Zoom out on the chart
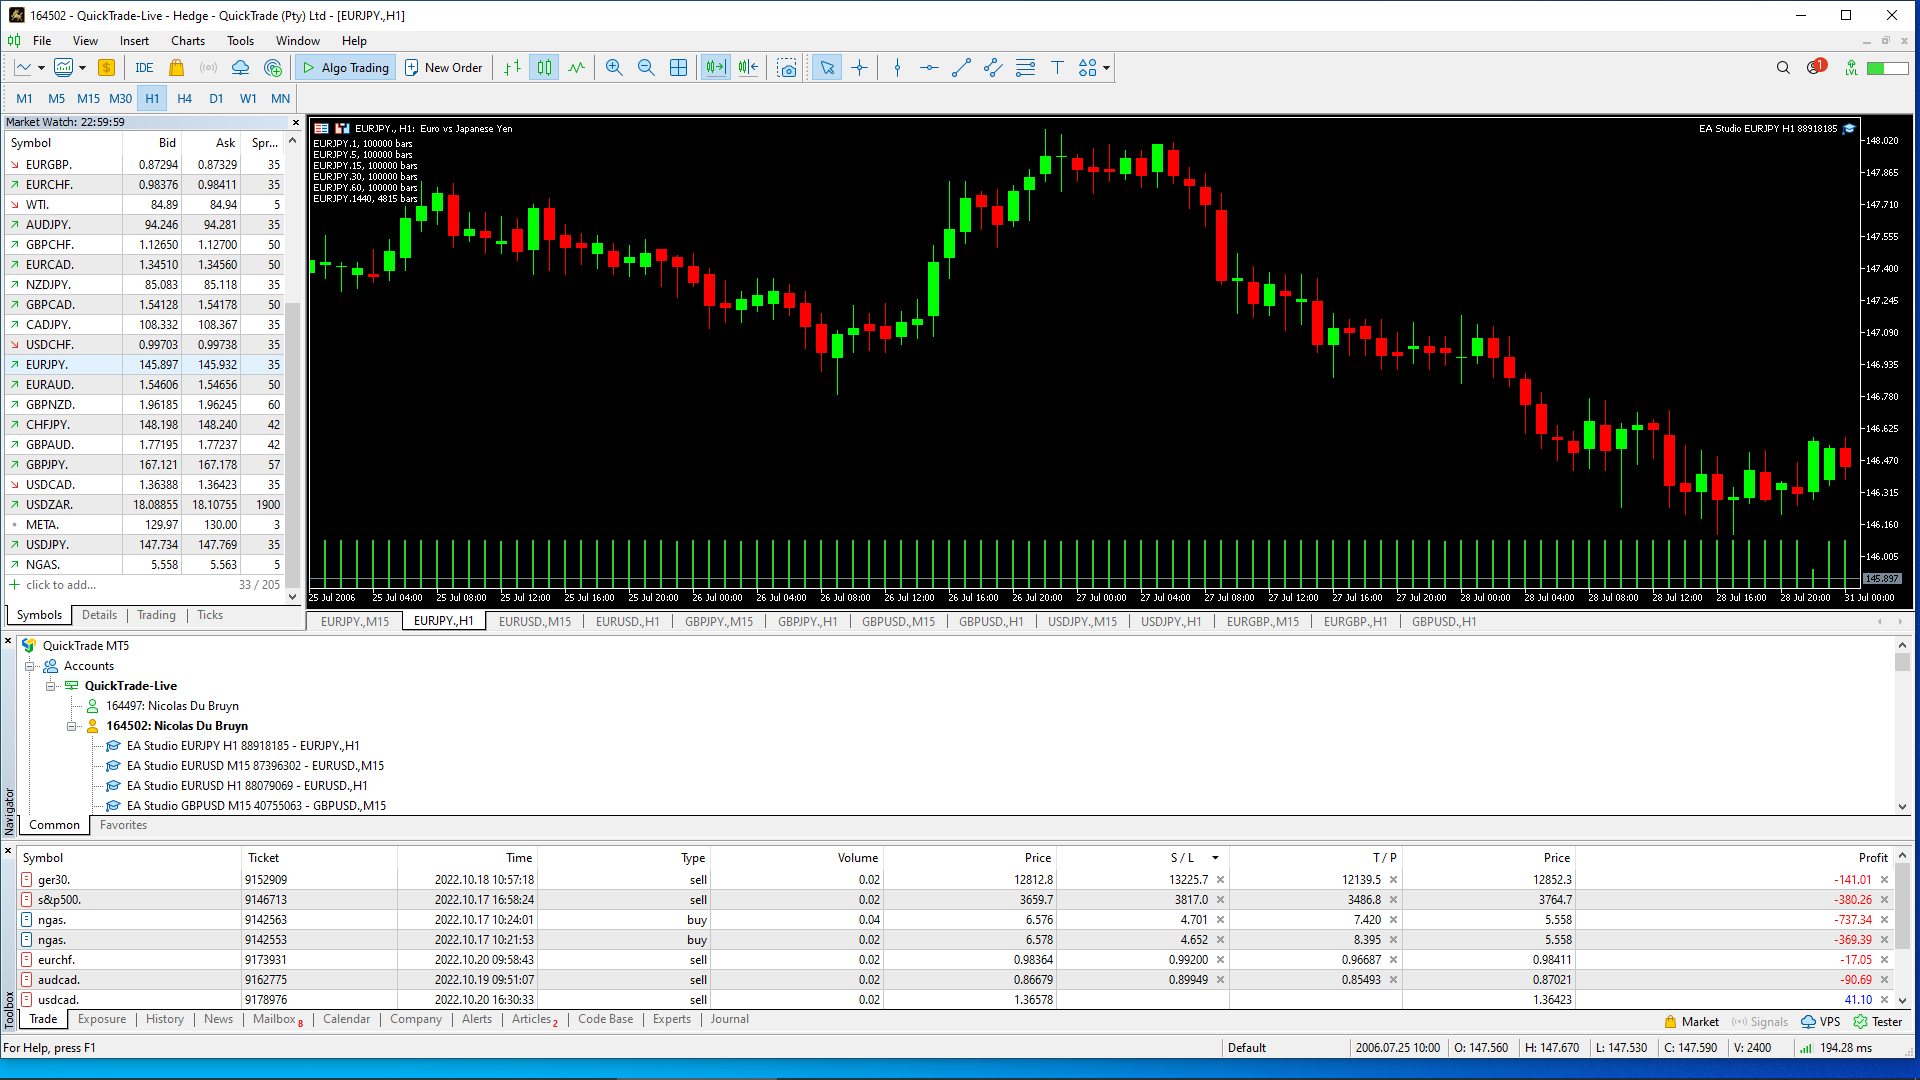Viewport: 1920px width, 1080px height. [x=646, y=68]
